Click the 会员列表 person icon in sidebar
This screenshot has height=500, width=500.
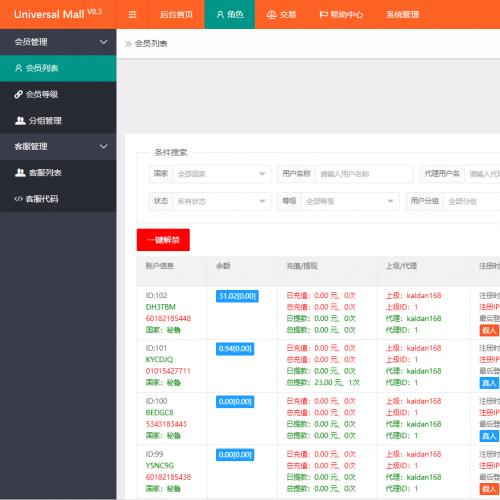(18, 68)
